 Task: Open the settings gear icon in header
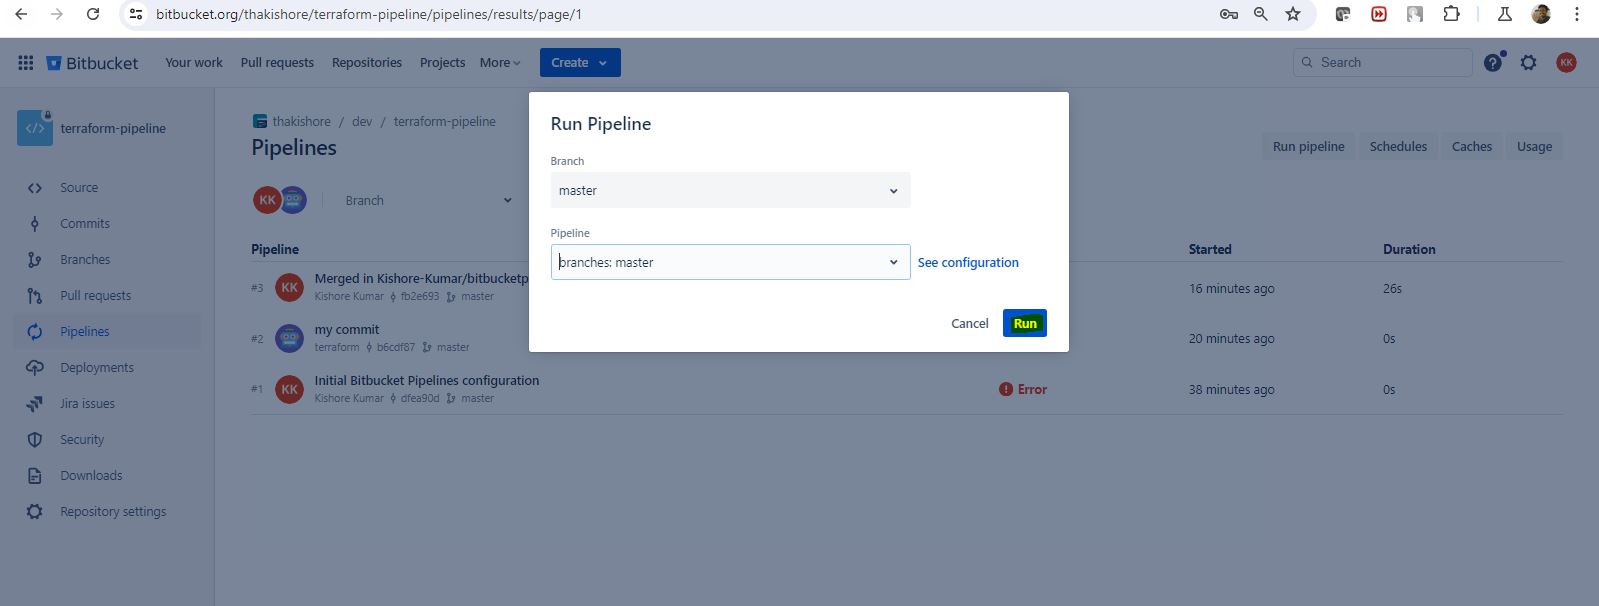click(x=1528, y=62)
